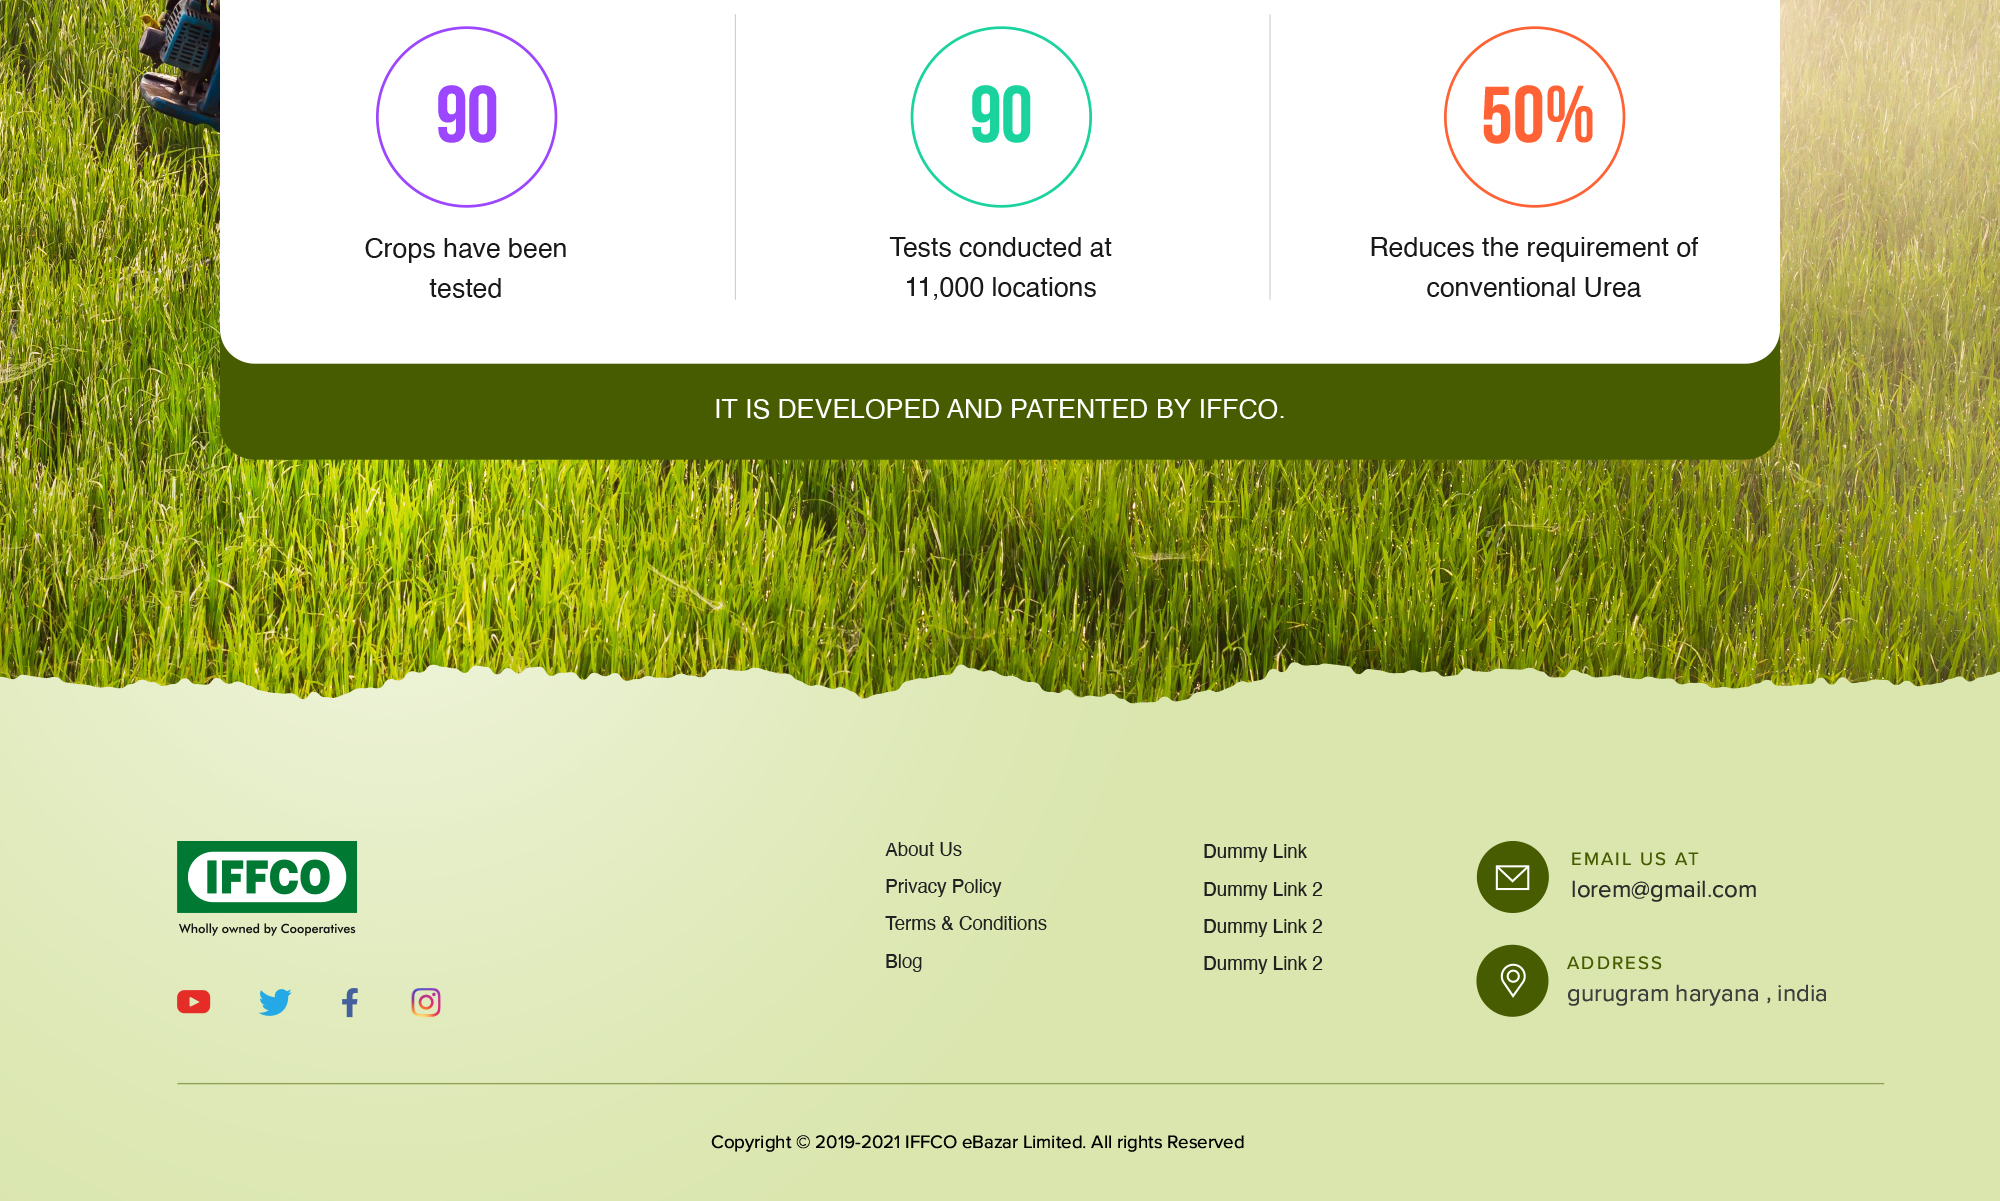
Task: Visit the Facebook page icon
Action: click(350, 1002)
